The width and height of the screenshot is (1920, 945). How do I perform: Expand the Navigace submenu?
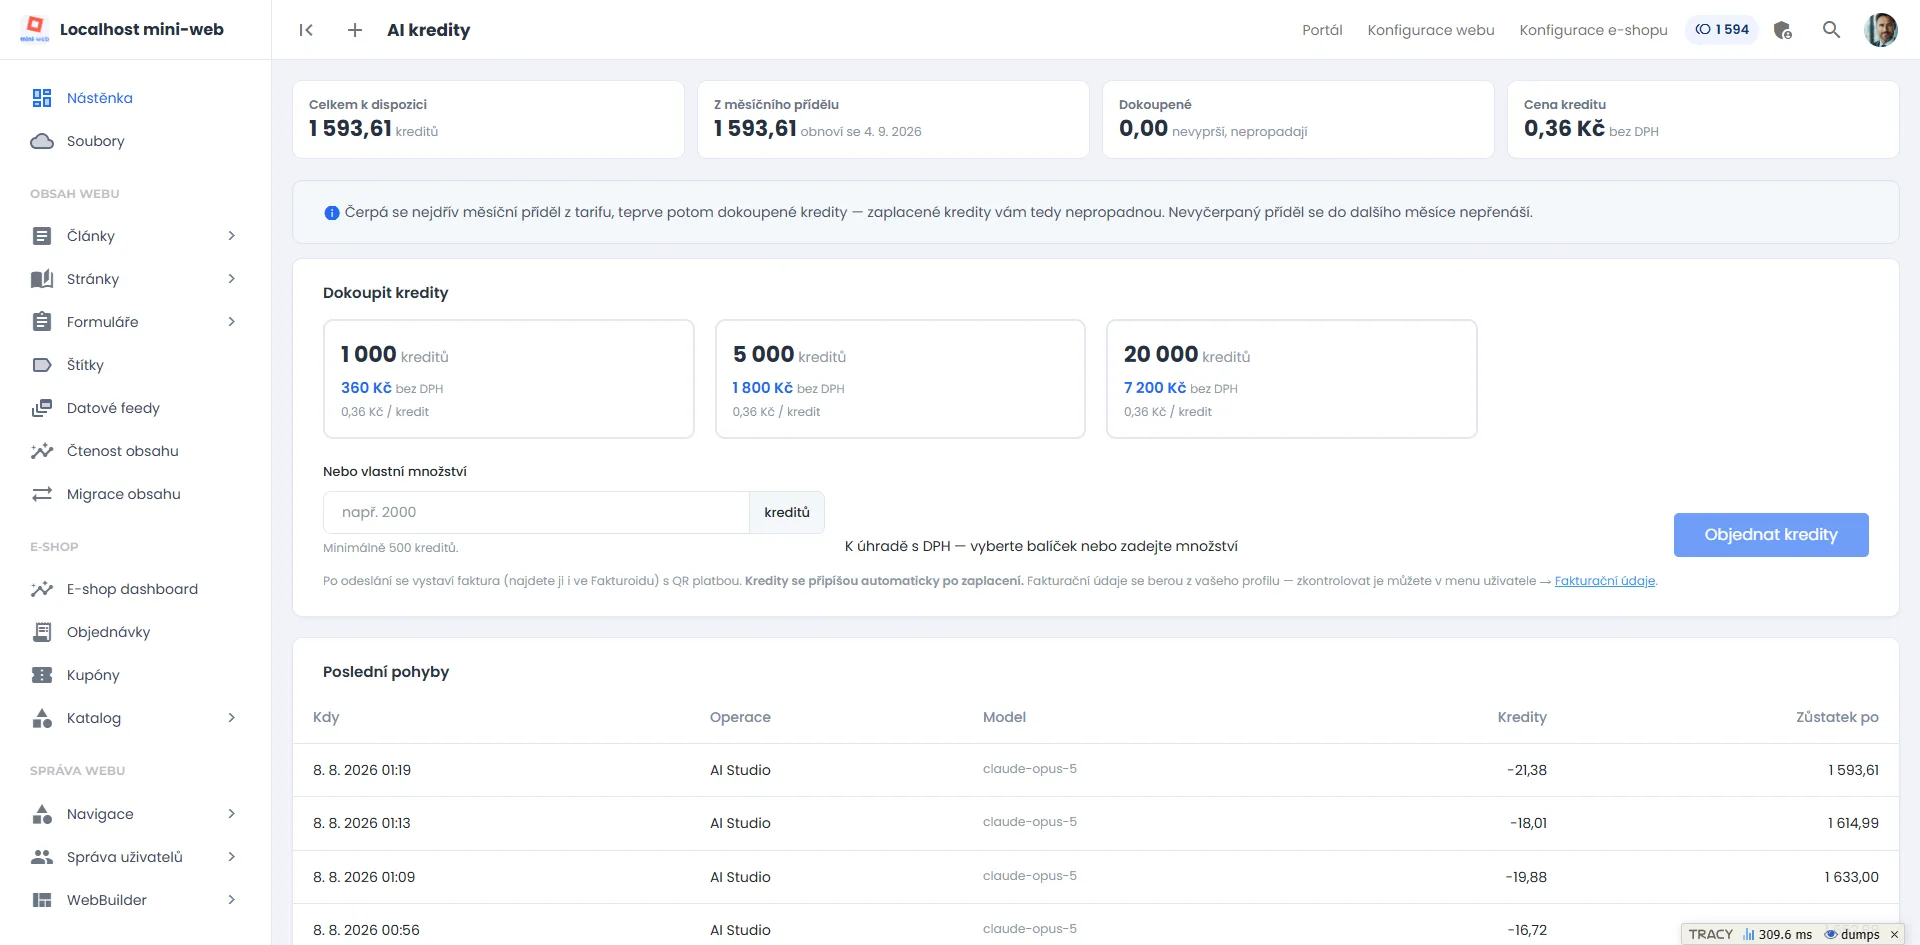[x=231, y=814]
